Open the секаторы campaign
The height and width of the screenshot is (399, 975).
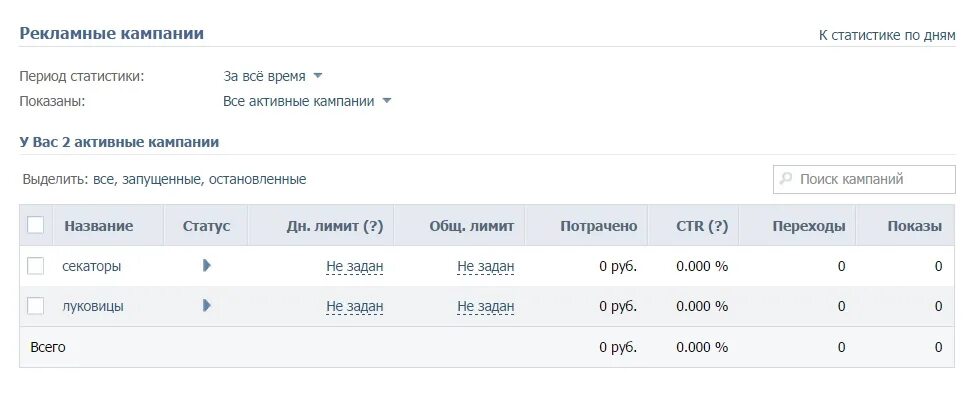click(91, 266)
